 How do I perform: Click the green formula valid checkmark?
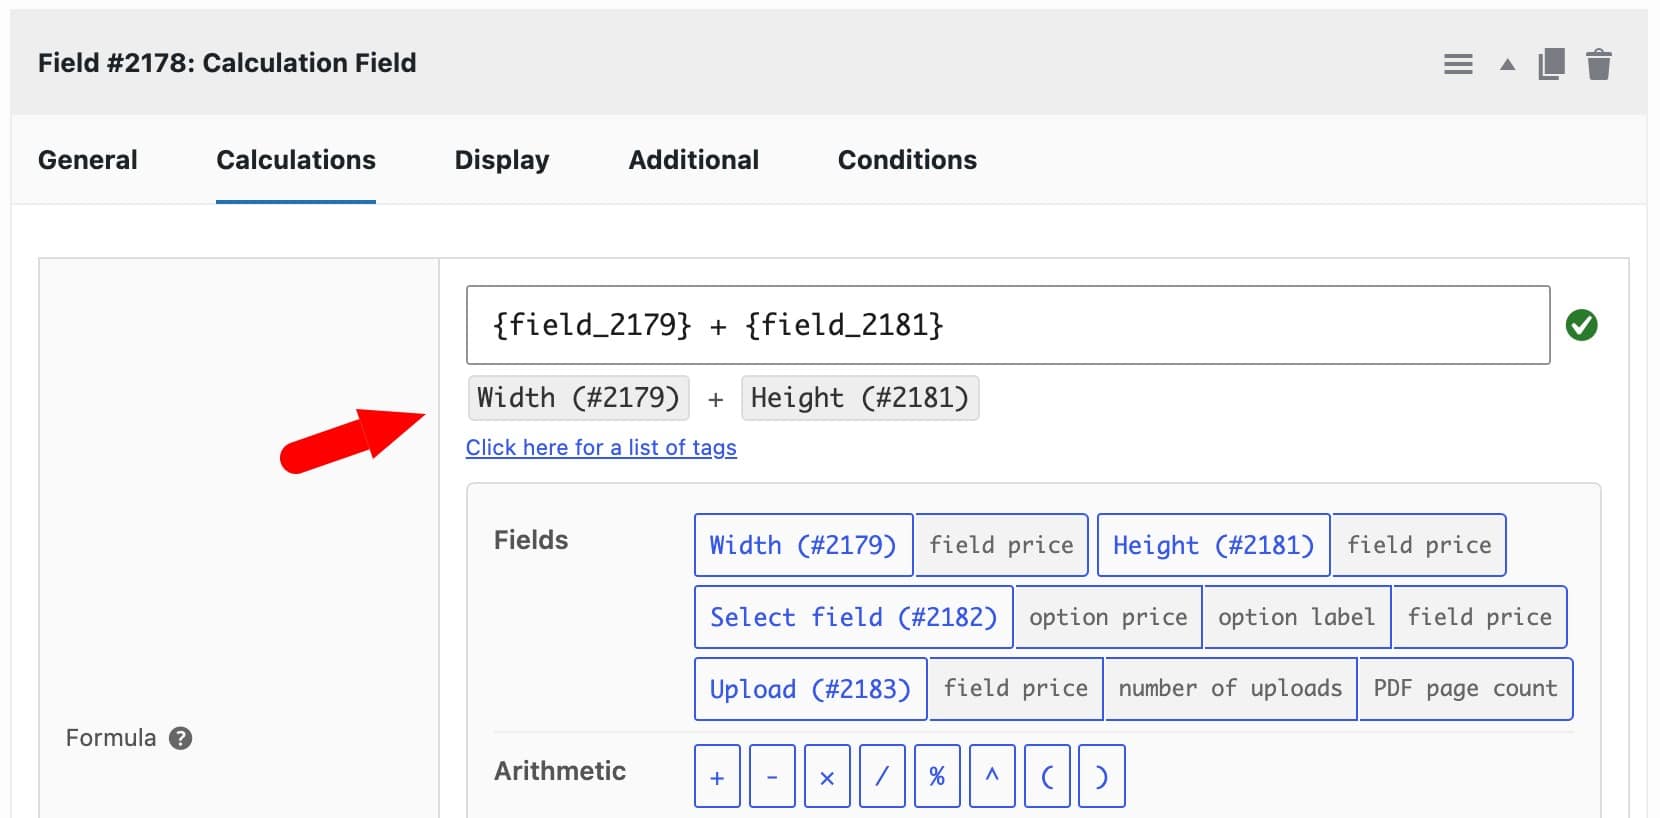[x=1581, y=325]
